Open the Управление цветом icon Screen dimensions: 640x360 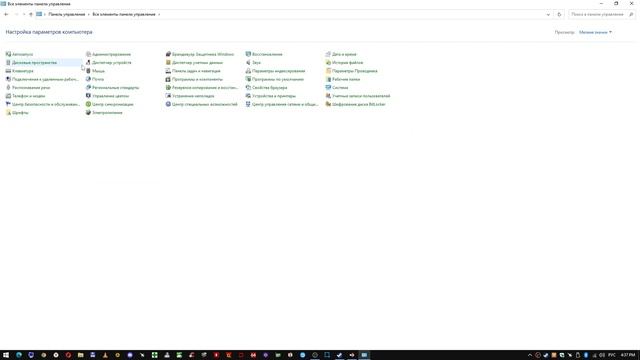88,96
